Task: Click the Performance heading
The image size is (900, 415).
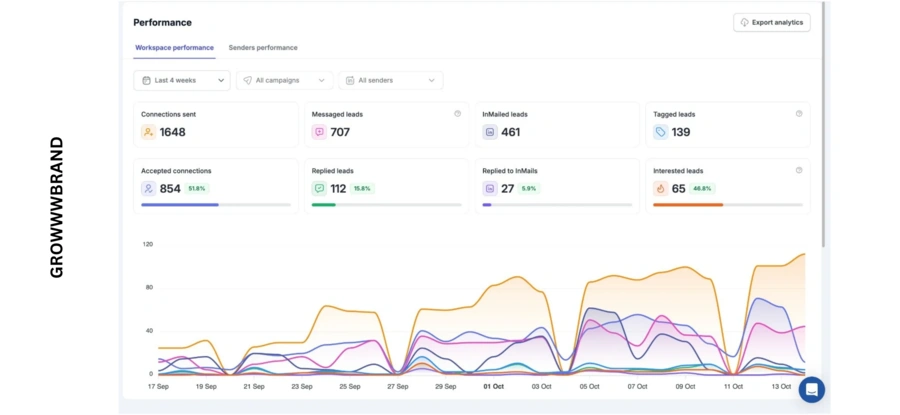Action: tap(162, 22)
